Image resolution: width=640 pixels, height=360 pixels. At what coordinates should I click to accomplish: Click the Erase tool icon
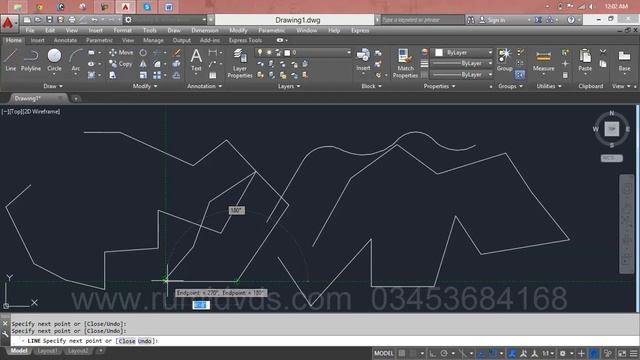point(177,53)
